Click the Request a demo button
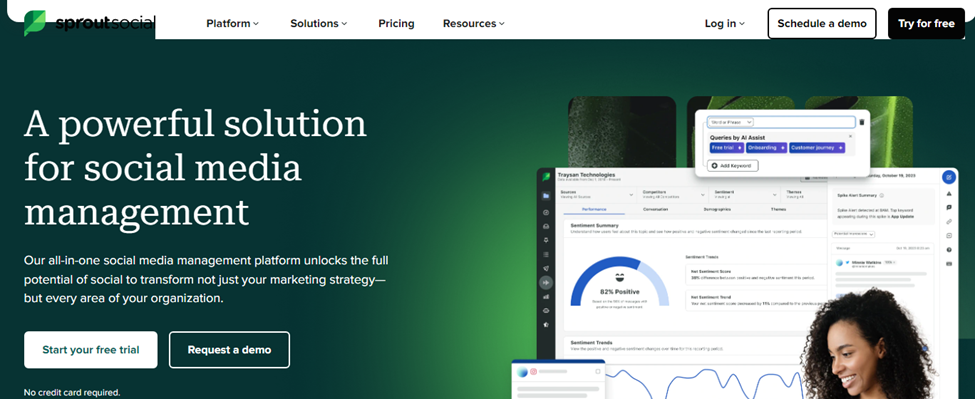This screenshot has height=399, width=975. tap(229, 350)
